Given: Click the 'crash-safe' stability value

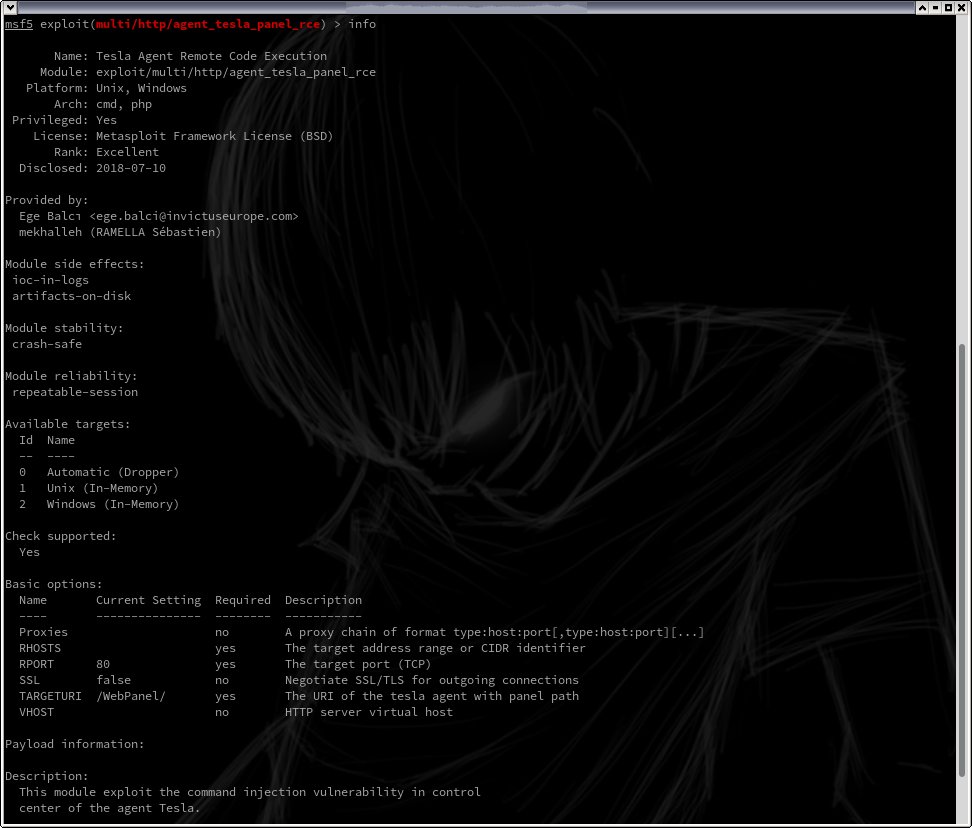Looking at the screenshot, I should (x=47, y=344).
